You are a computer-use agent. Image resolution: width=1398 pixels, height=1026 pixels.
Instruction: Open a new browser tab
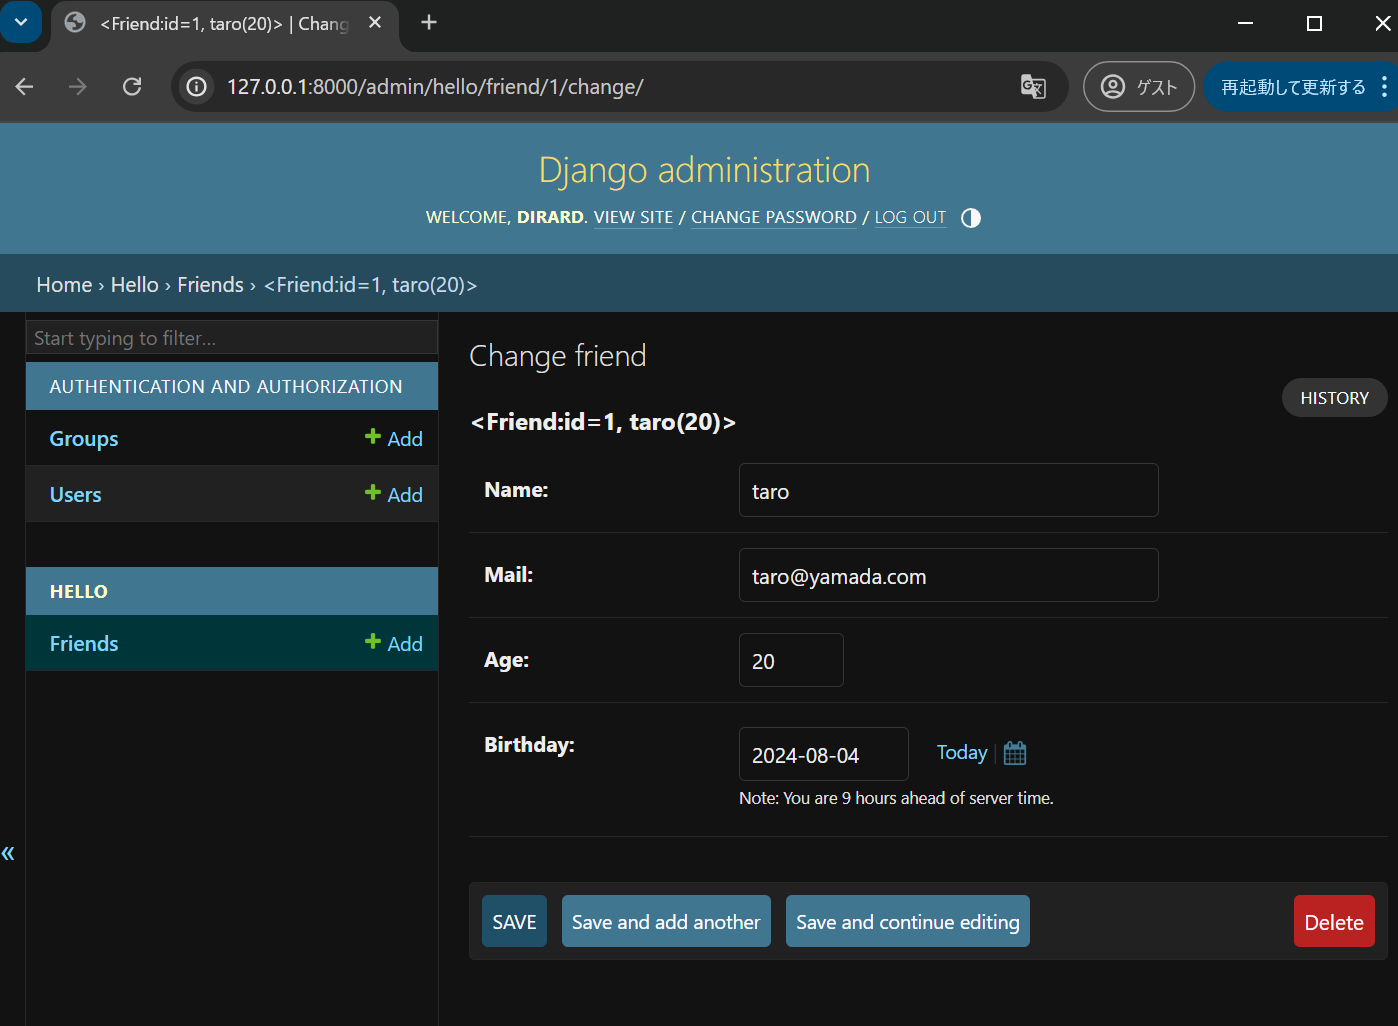coord(429,22)
